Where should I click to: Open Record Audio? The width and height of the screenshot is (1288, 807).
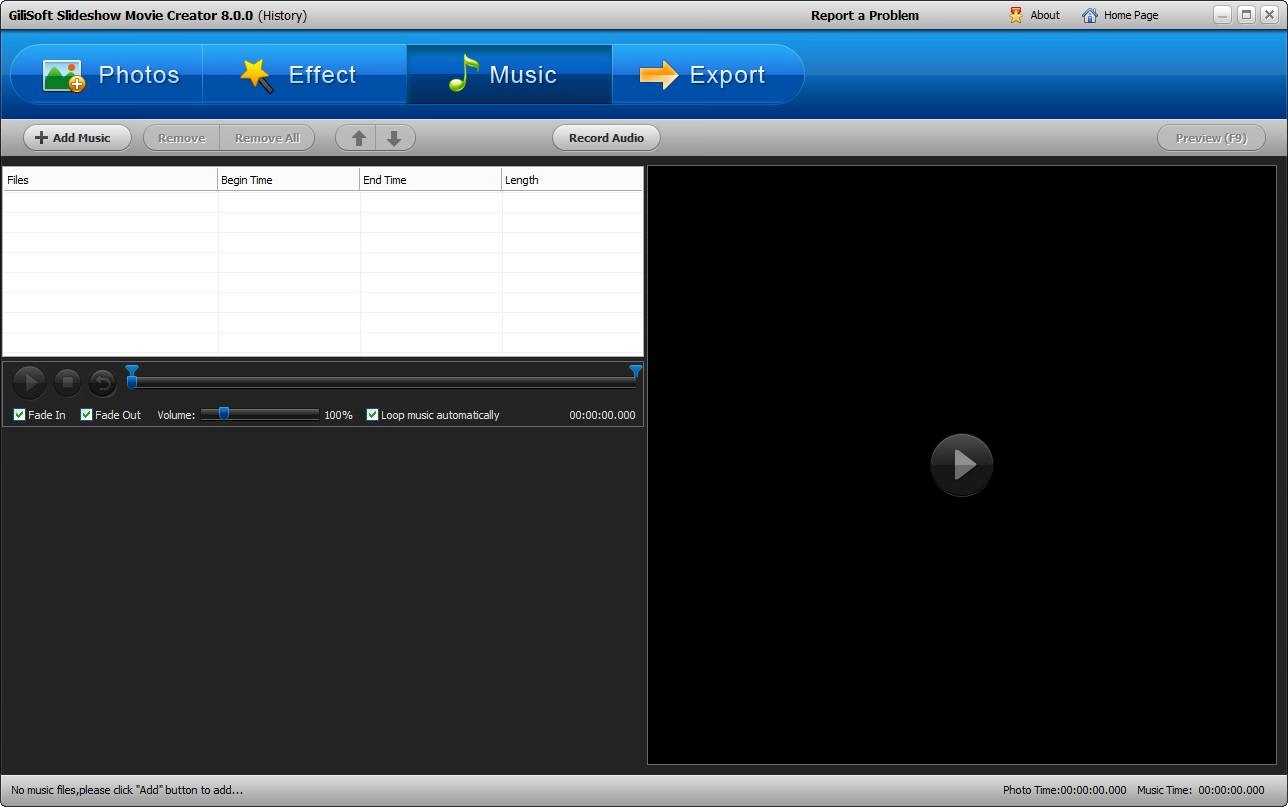click(606, 138)
